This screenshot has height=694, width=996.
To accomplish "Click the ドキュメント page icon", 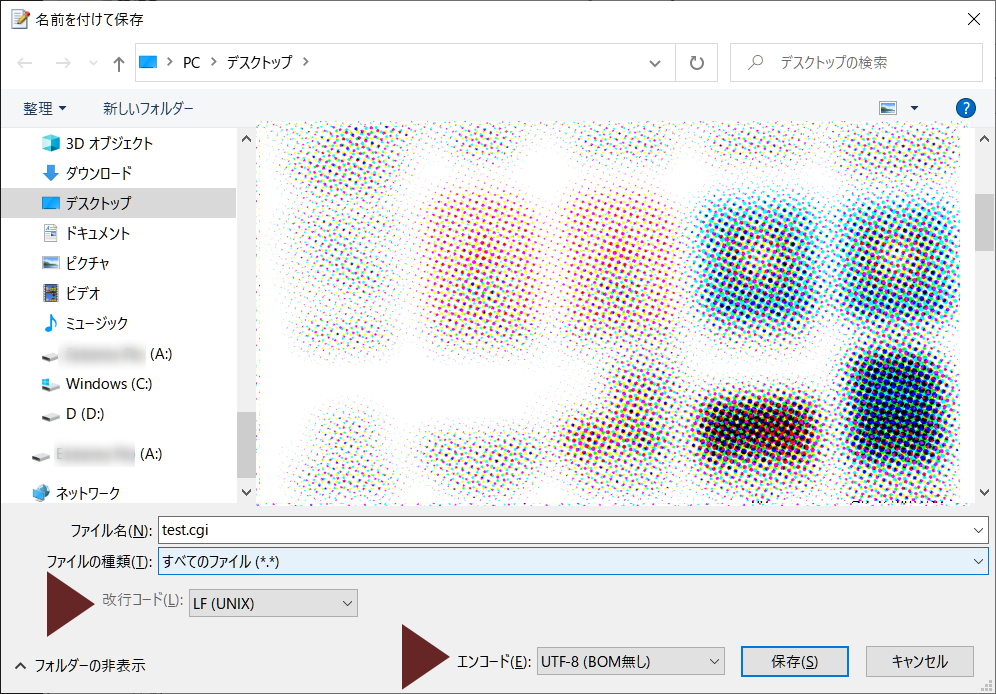I will [51, 233].
